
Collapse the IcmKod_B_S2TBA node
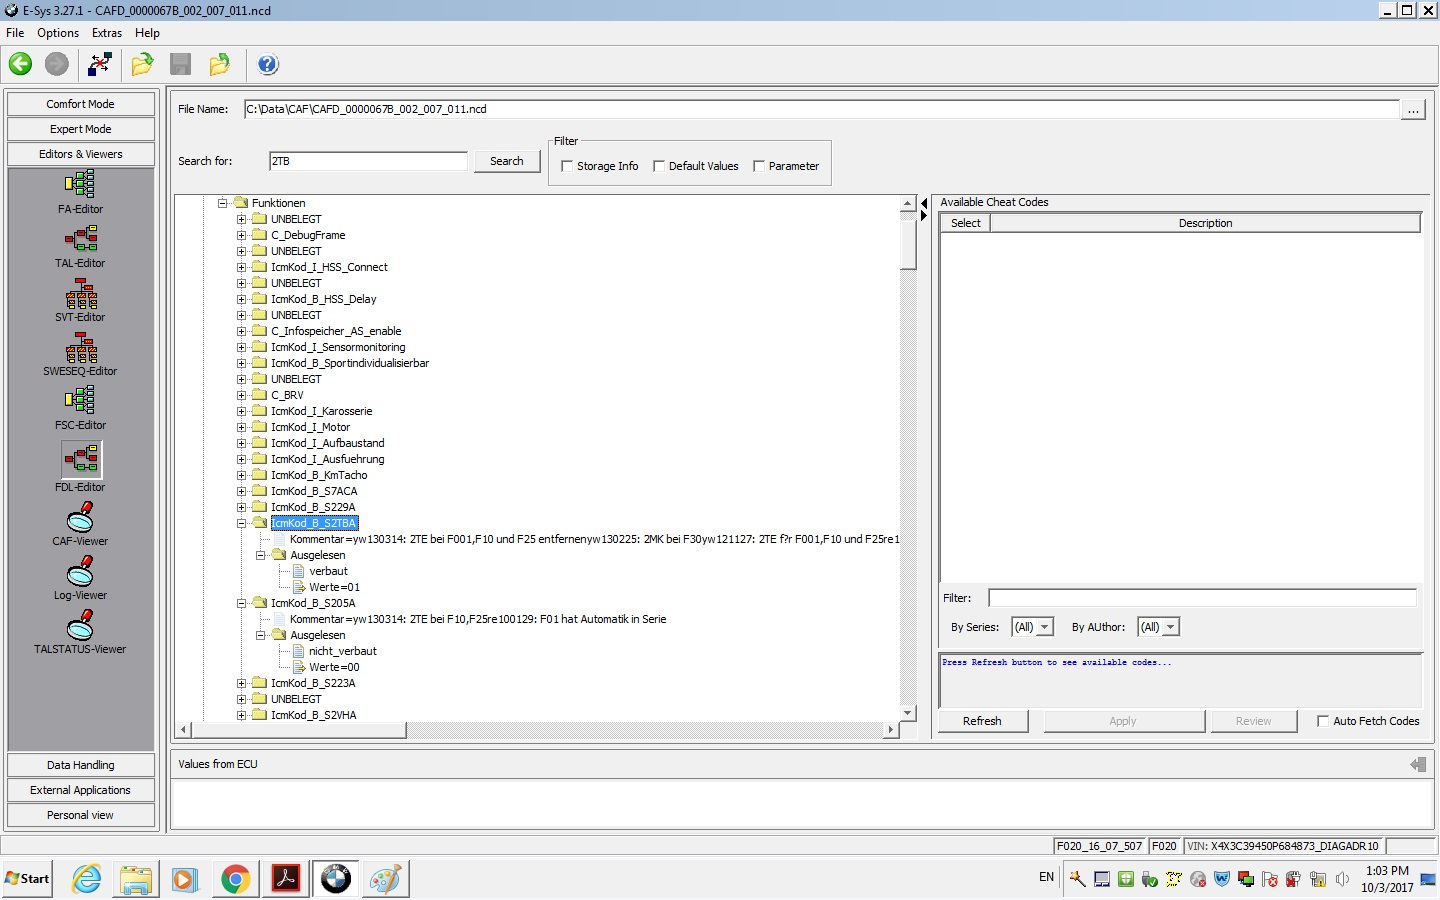coord(241,523)
